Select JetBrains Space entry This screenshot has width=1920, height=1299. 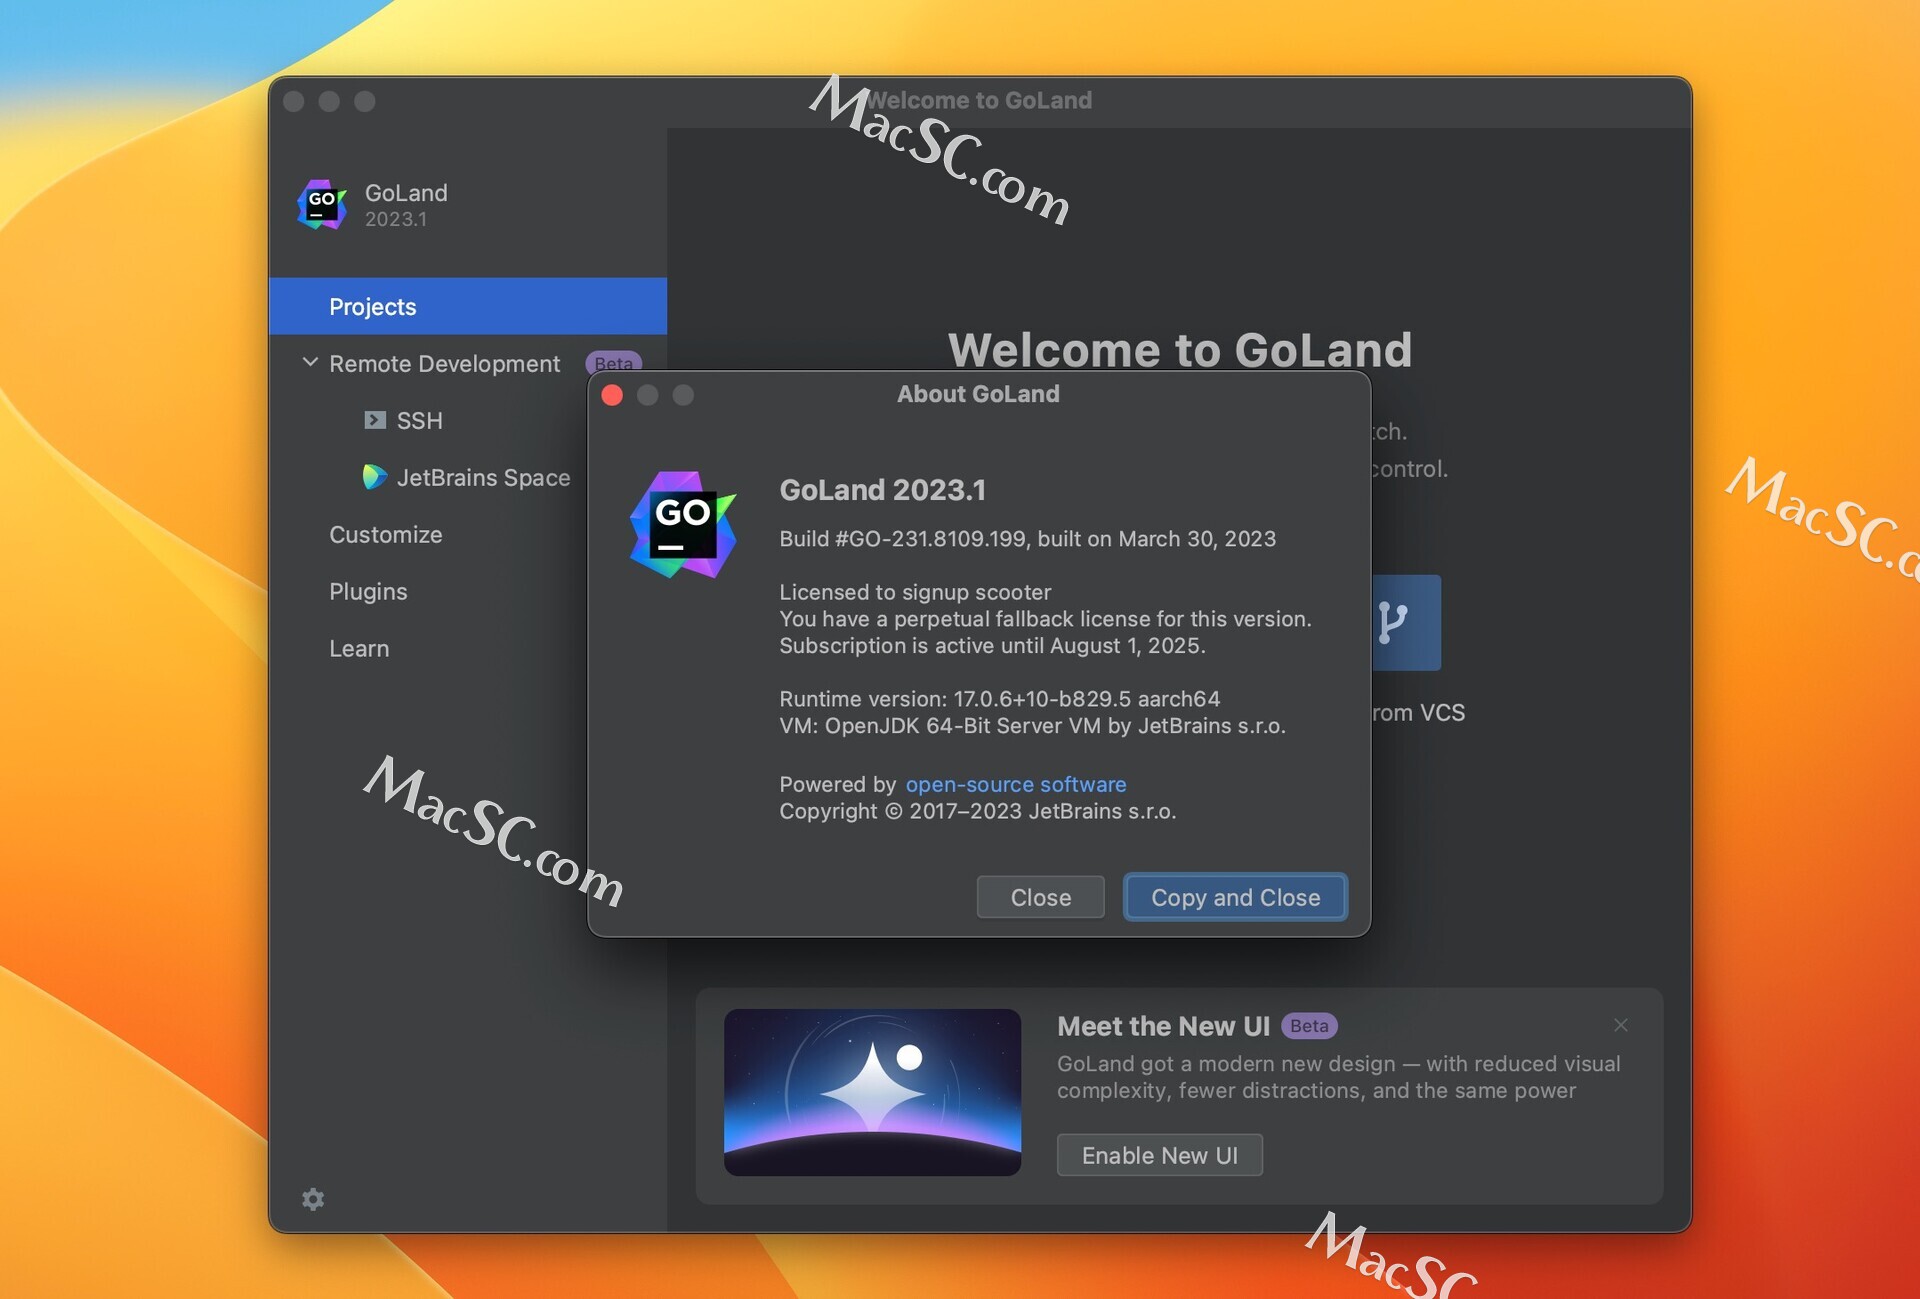tap(483, 478)
